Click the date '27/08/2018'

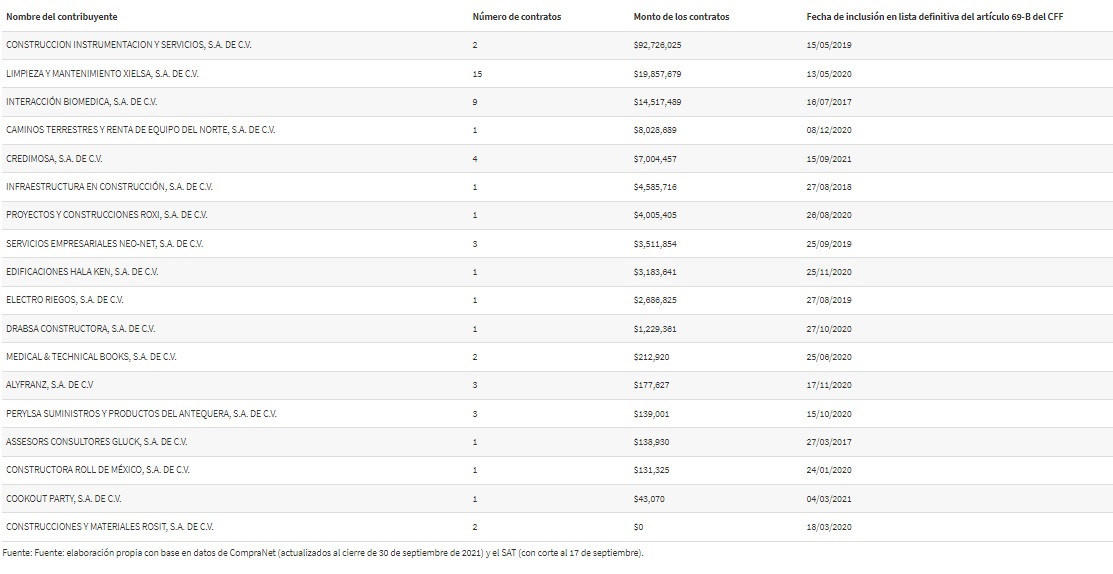point(829,187)
